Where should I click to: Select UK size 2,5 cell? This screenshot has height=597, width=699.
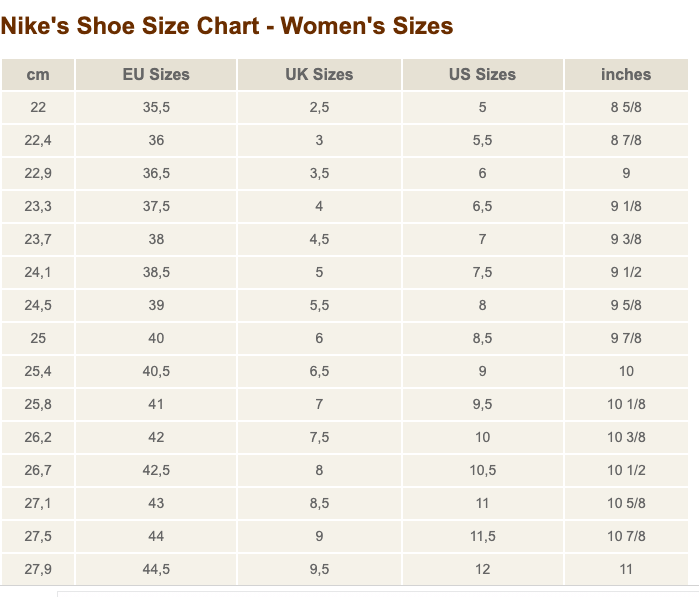point(319,107)
